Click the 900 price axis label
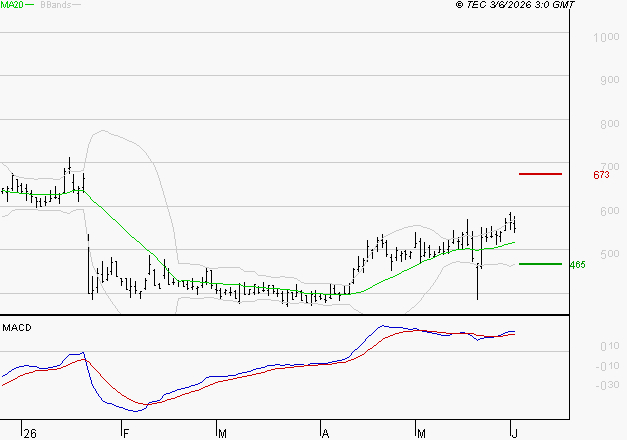The image size is (627, 440). [610, 80]
